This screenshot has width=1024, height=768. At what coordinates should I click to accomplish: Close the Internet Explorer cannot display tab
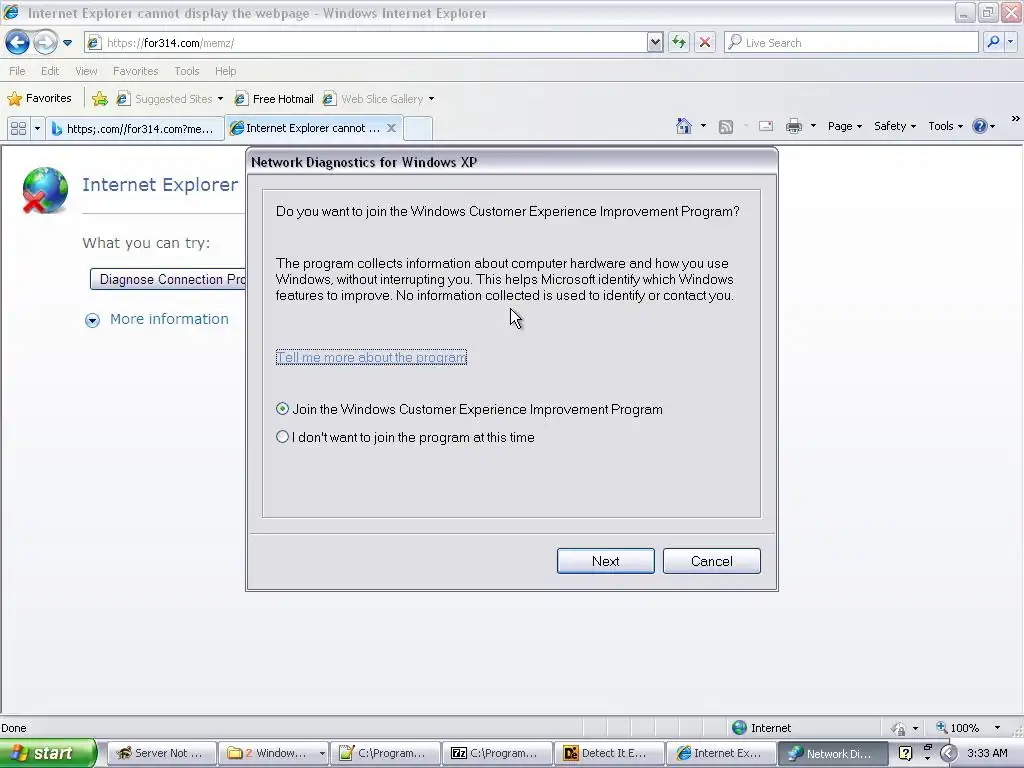click(x=391, y=128)
